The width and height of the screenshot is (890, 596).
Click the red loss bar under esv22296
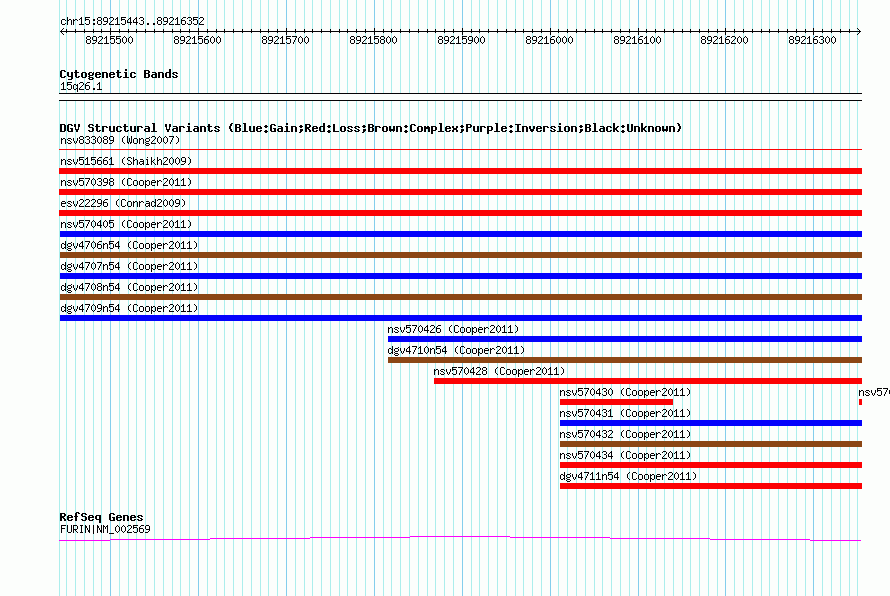[x=460, y=213]
